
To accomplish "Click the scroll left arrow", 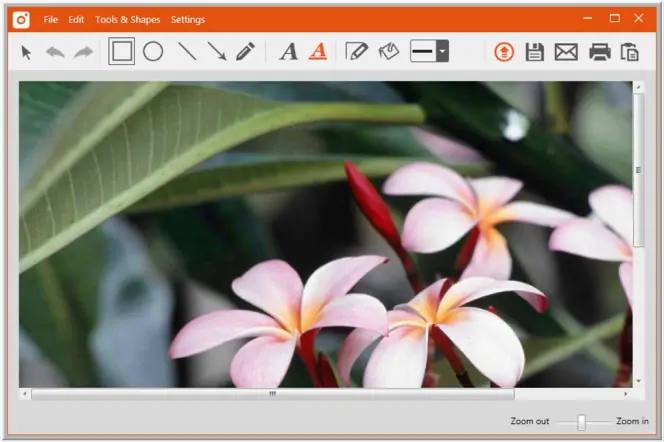I will pos(25,394).
